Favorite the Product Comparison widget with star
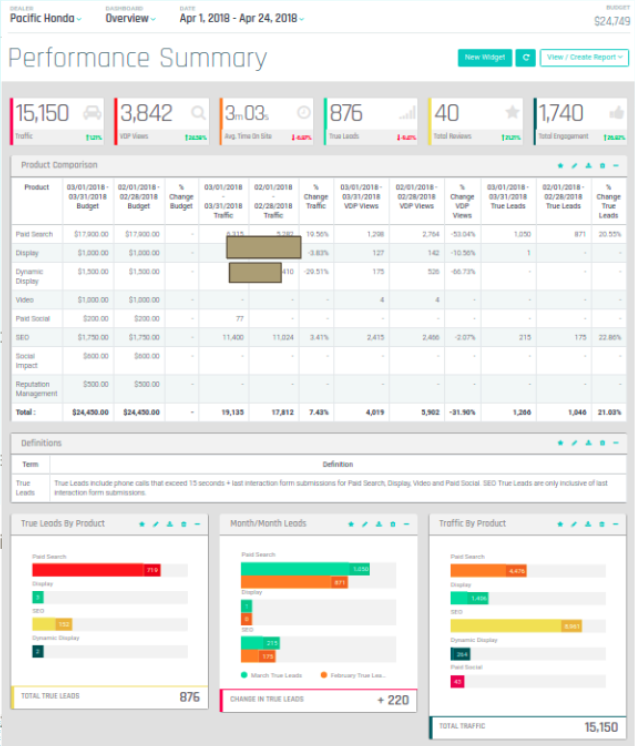 561,164
